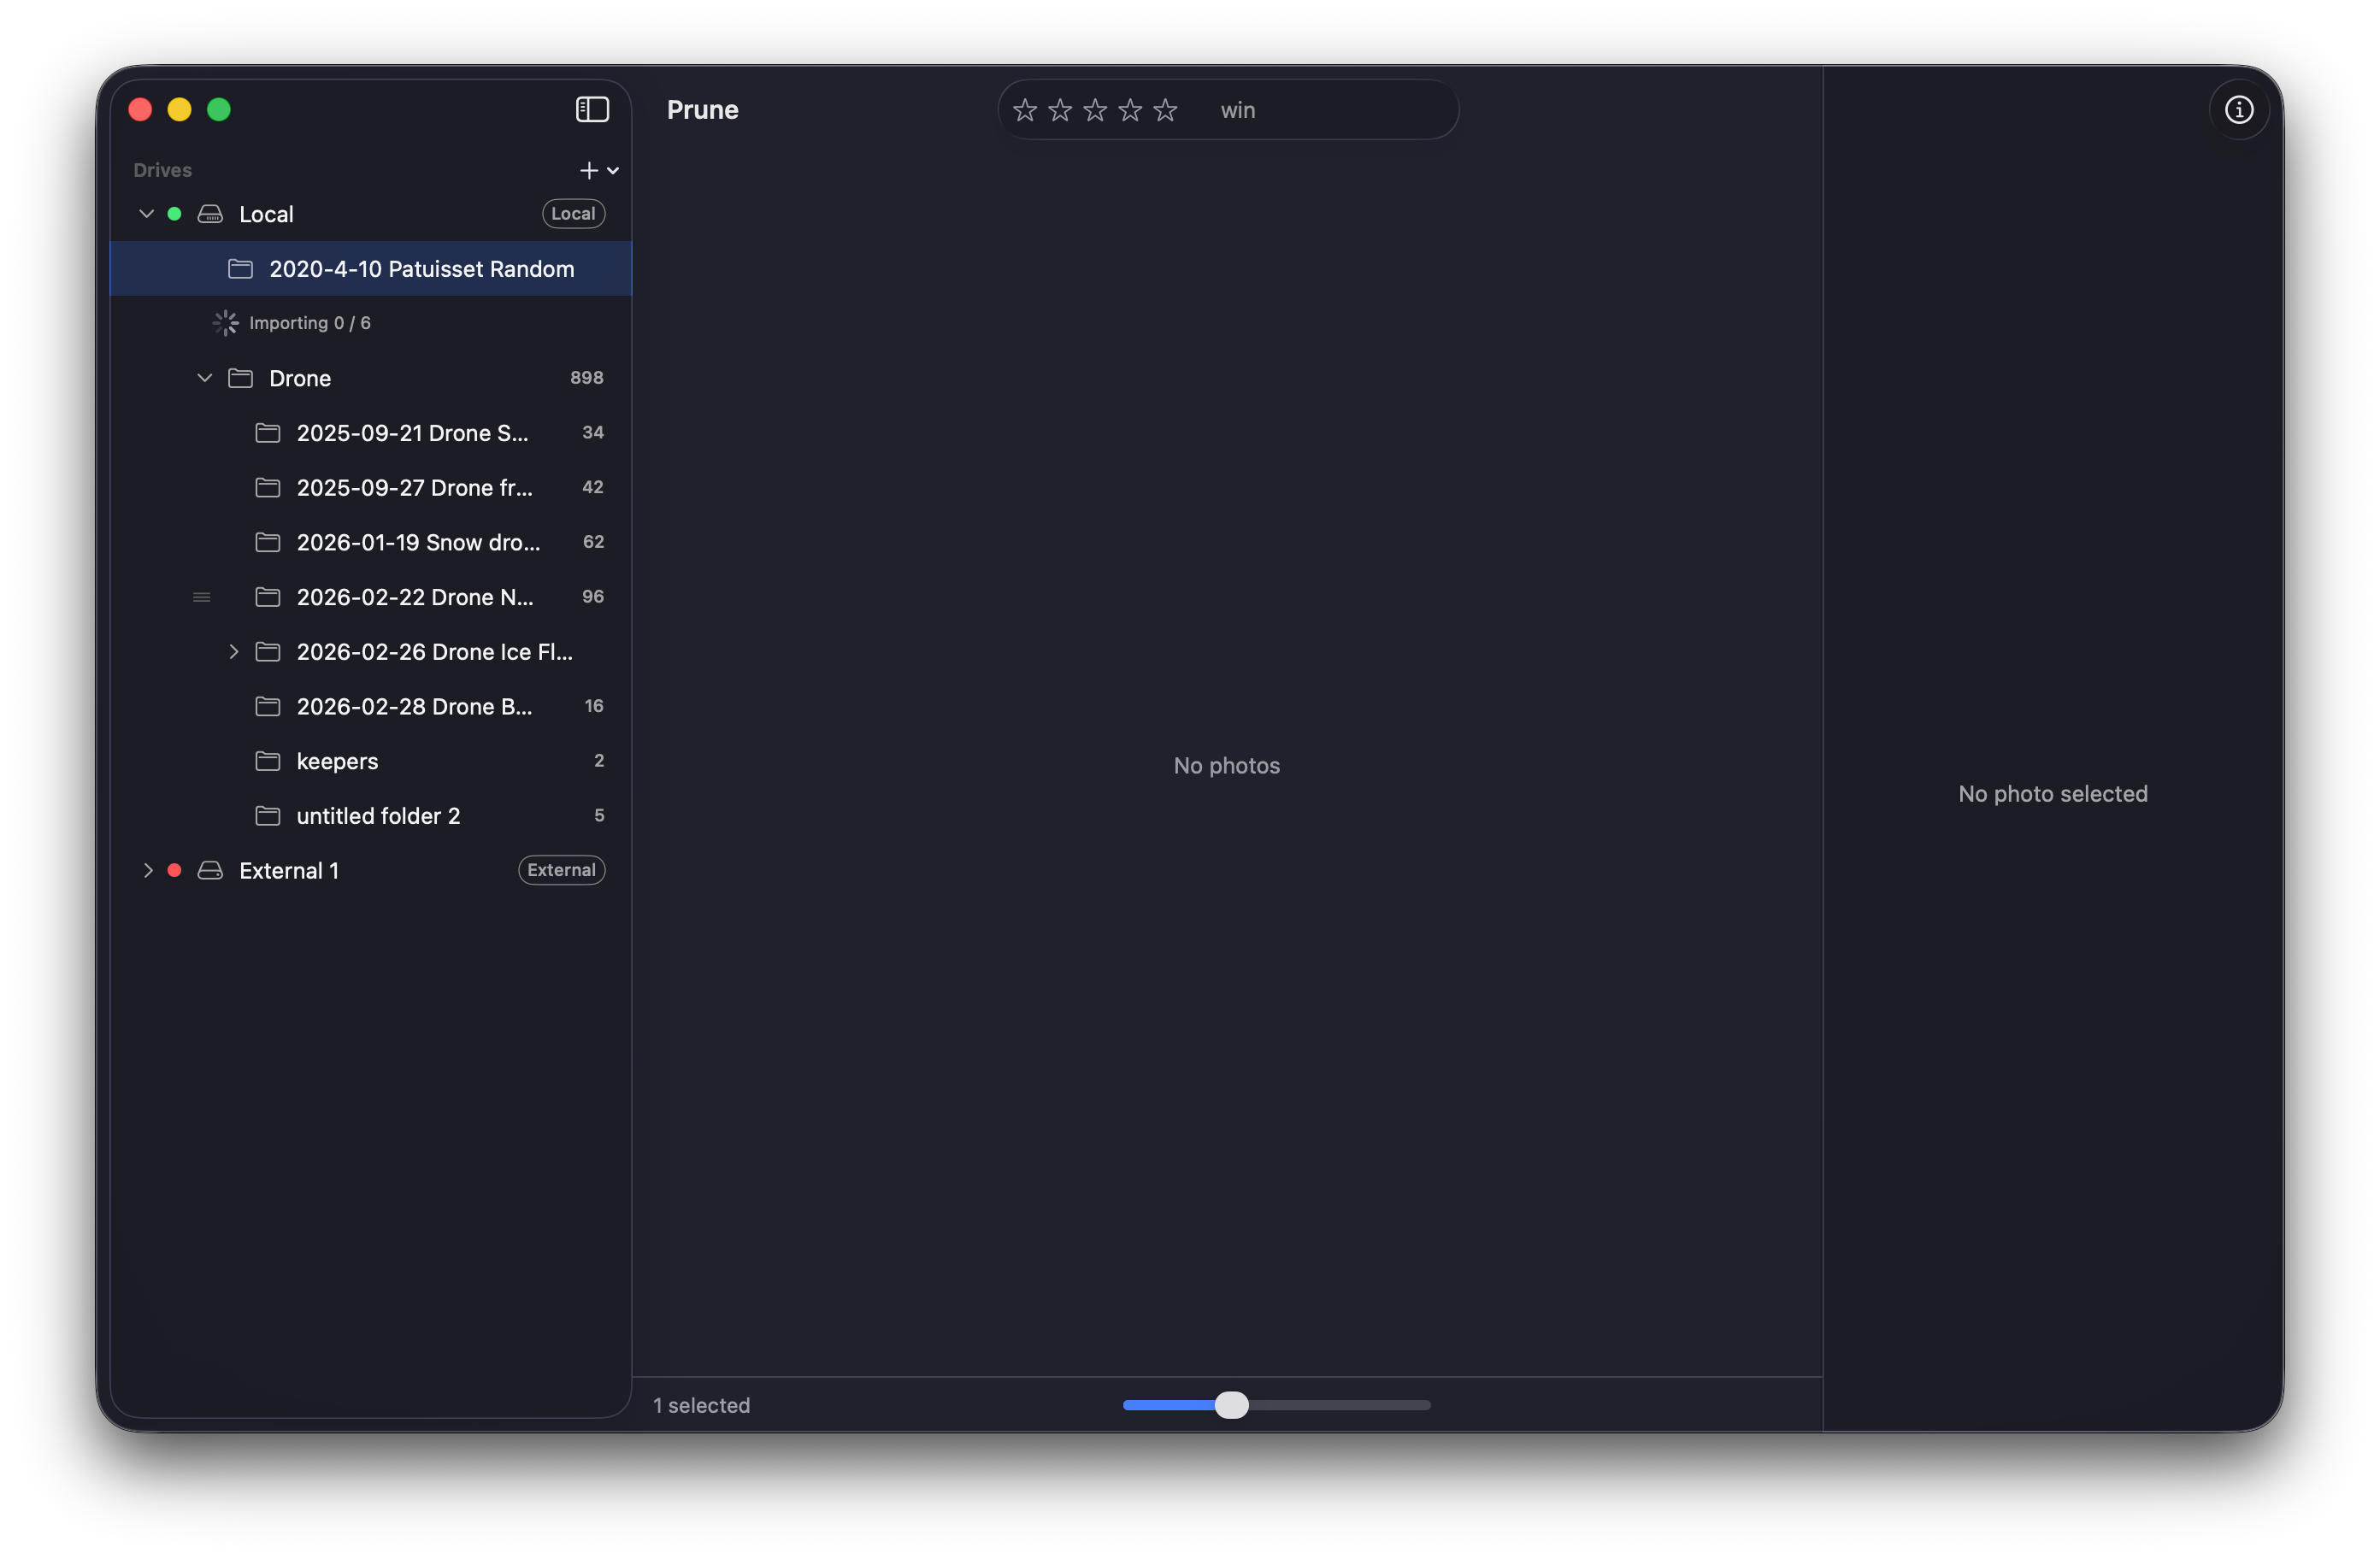Collapse the Local drive chevron
Viewport: 2380px width, 1559px height.
tap(146, 213)
